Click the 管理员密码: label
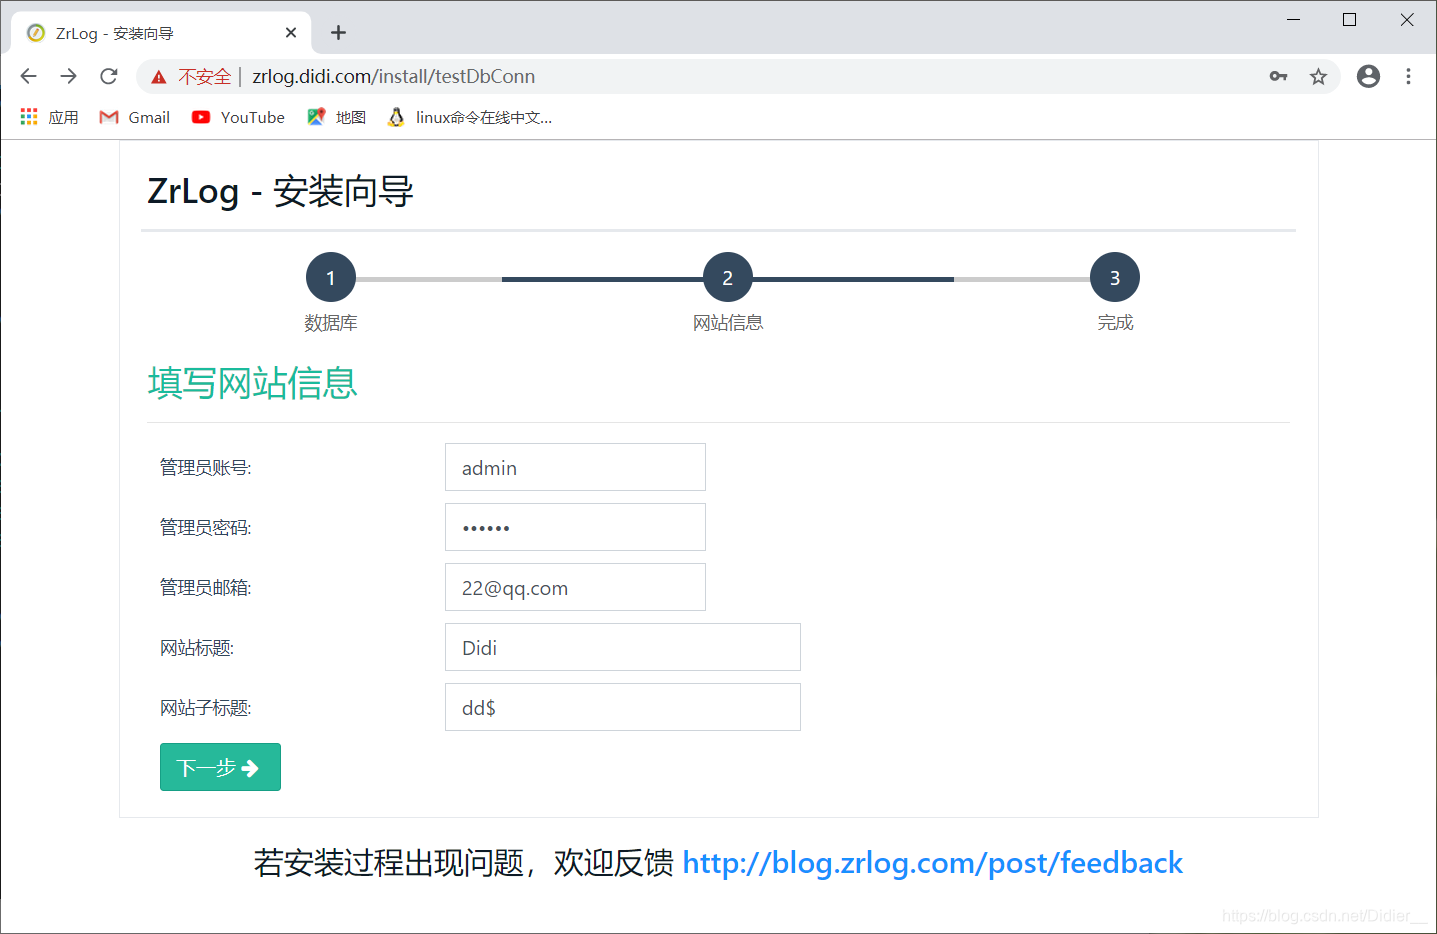Image resolution: width=1437 pixels, height=934 pixels. tap(206, 527)
